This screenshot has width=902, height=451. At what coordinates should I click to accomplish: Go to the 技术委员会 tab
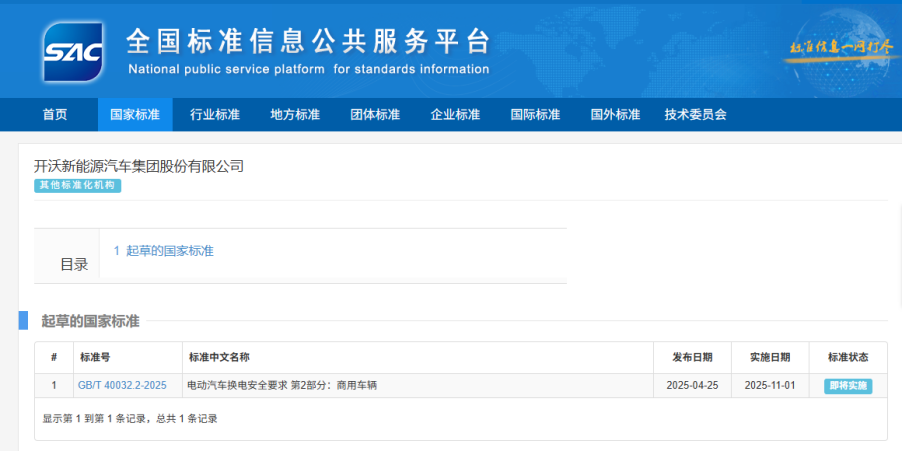coord(695,114)
